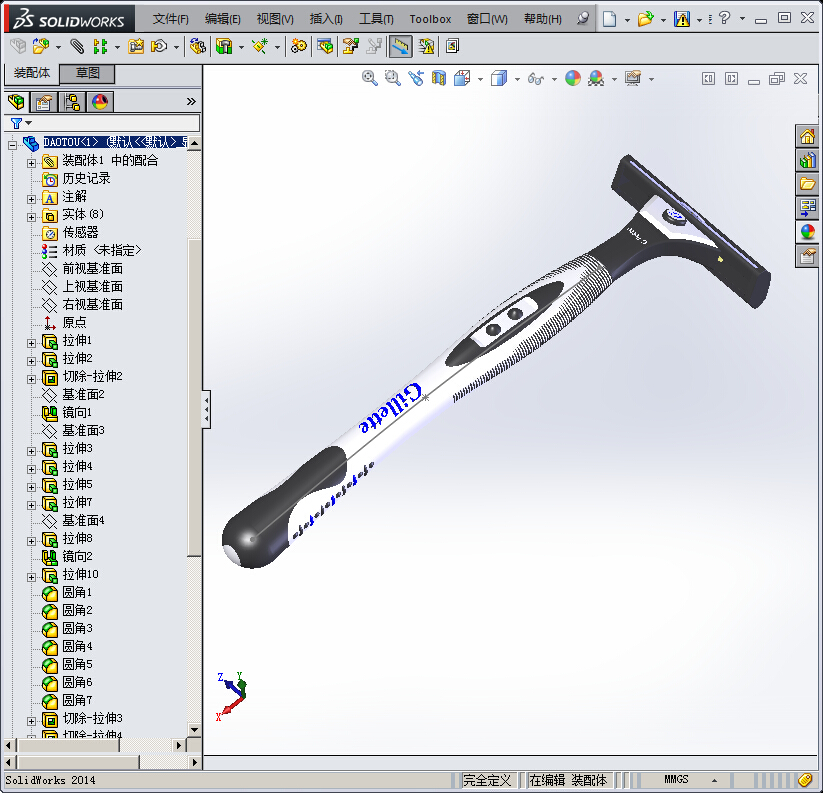Open the 帮助(H) menu
Screen dimensions: 823x793
pyautogui.click(x=543, y=19)
